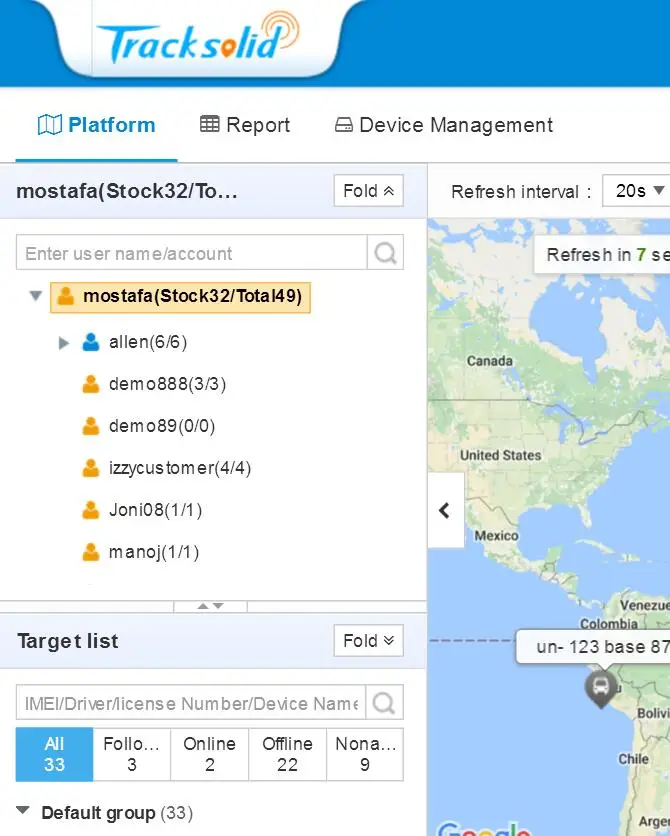The width and height of the screenshot is (670, 836).
Task: Open the Platform tab
Action: 96,125
